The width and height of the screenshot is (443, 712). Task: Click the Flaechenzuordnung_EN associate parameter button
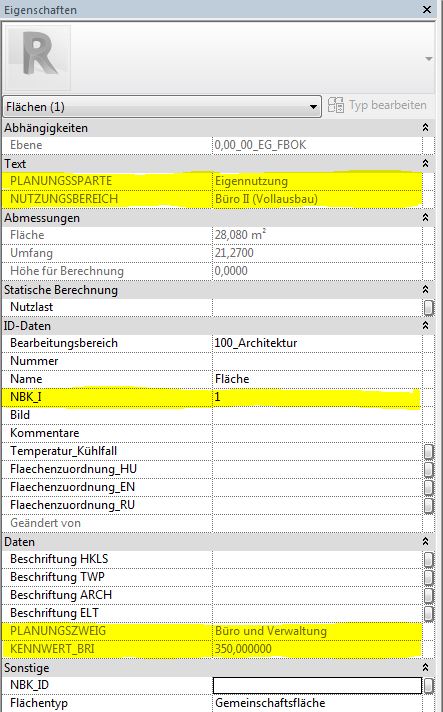(428, 487)
